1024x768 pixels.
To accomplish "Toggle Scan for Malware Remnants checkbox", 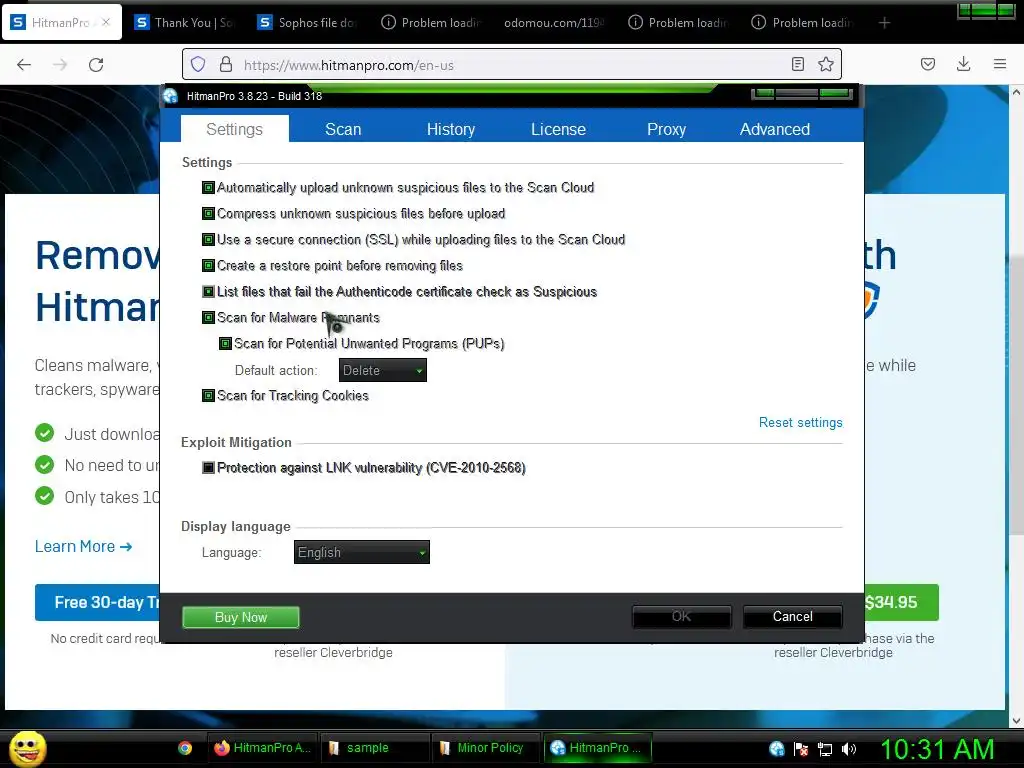I will coord(208,317).
